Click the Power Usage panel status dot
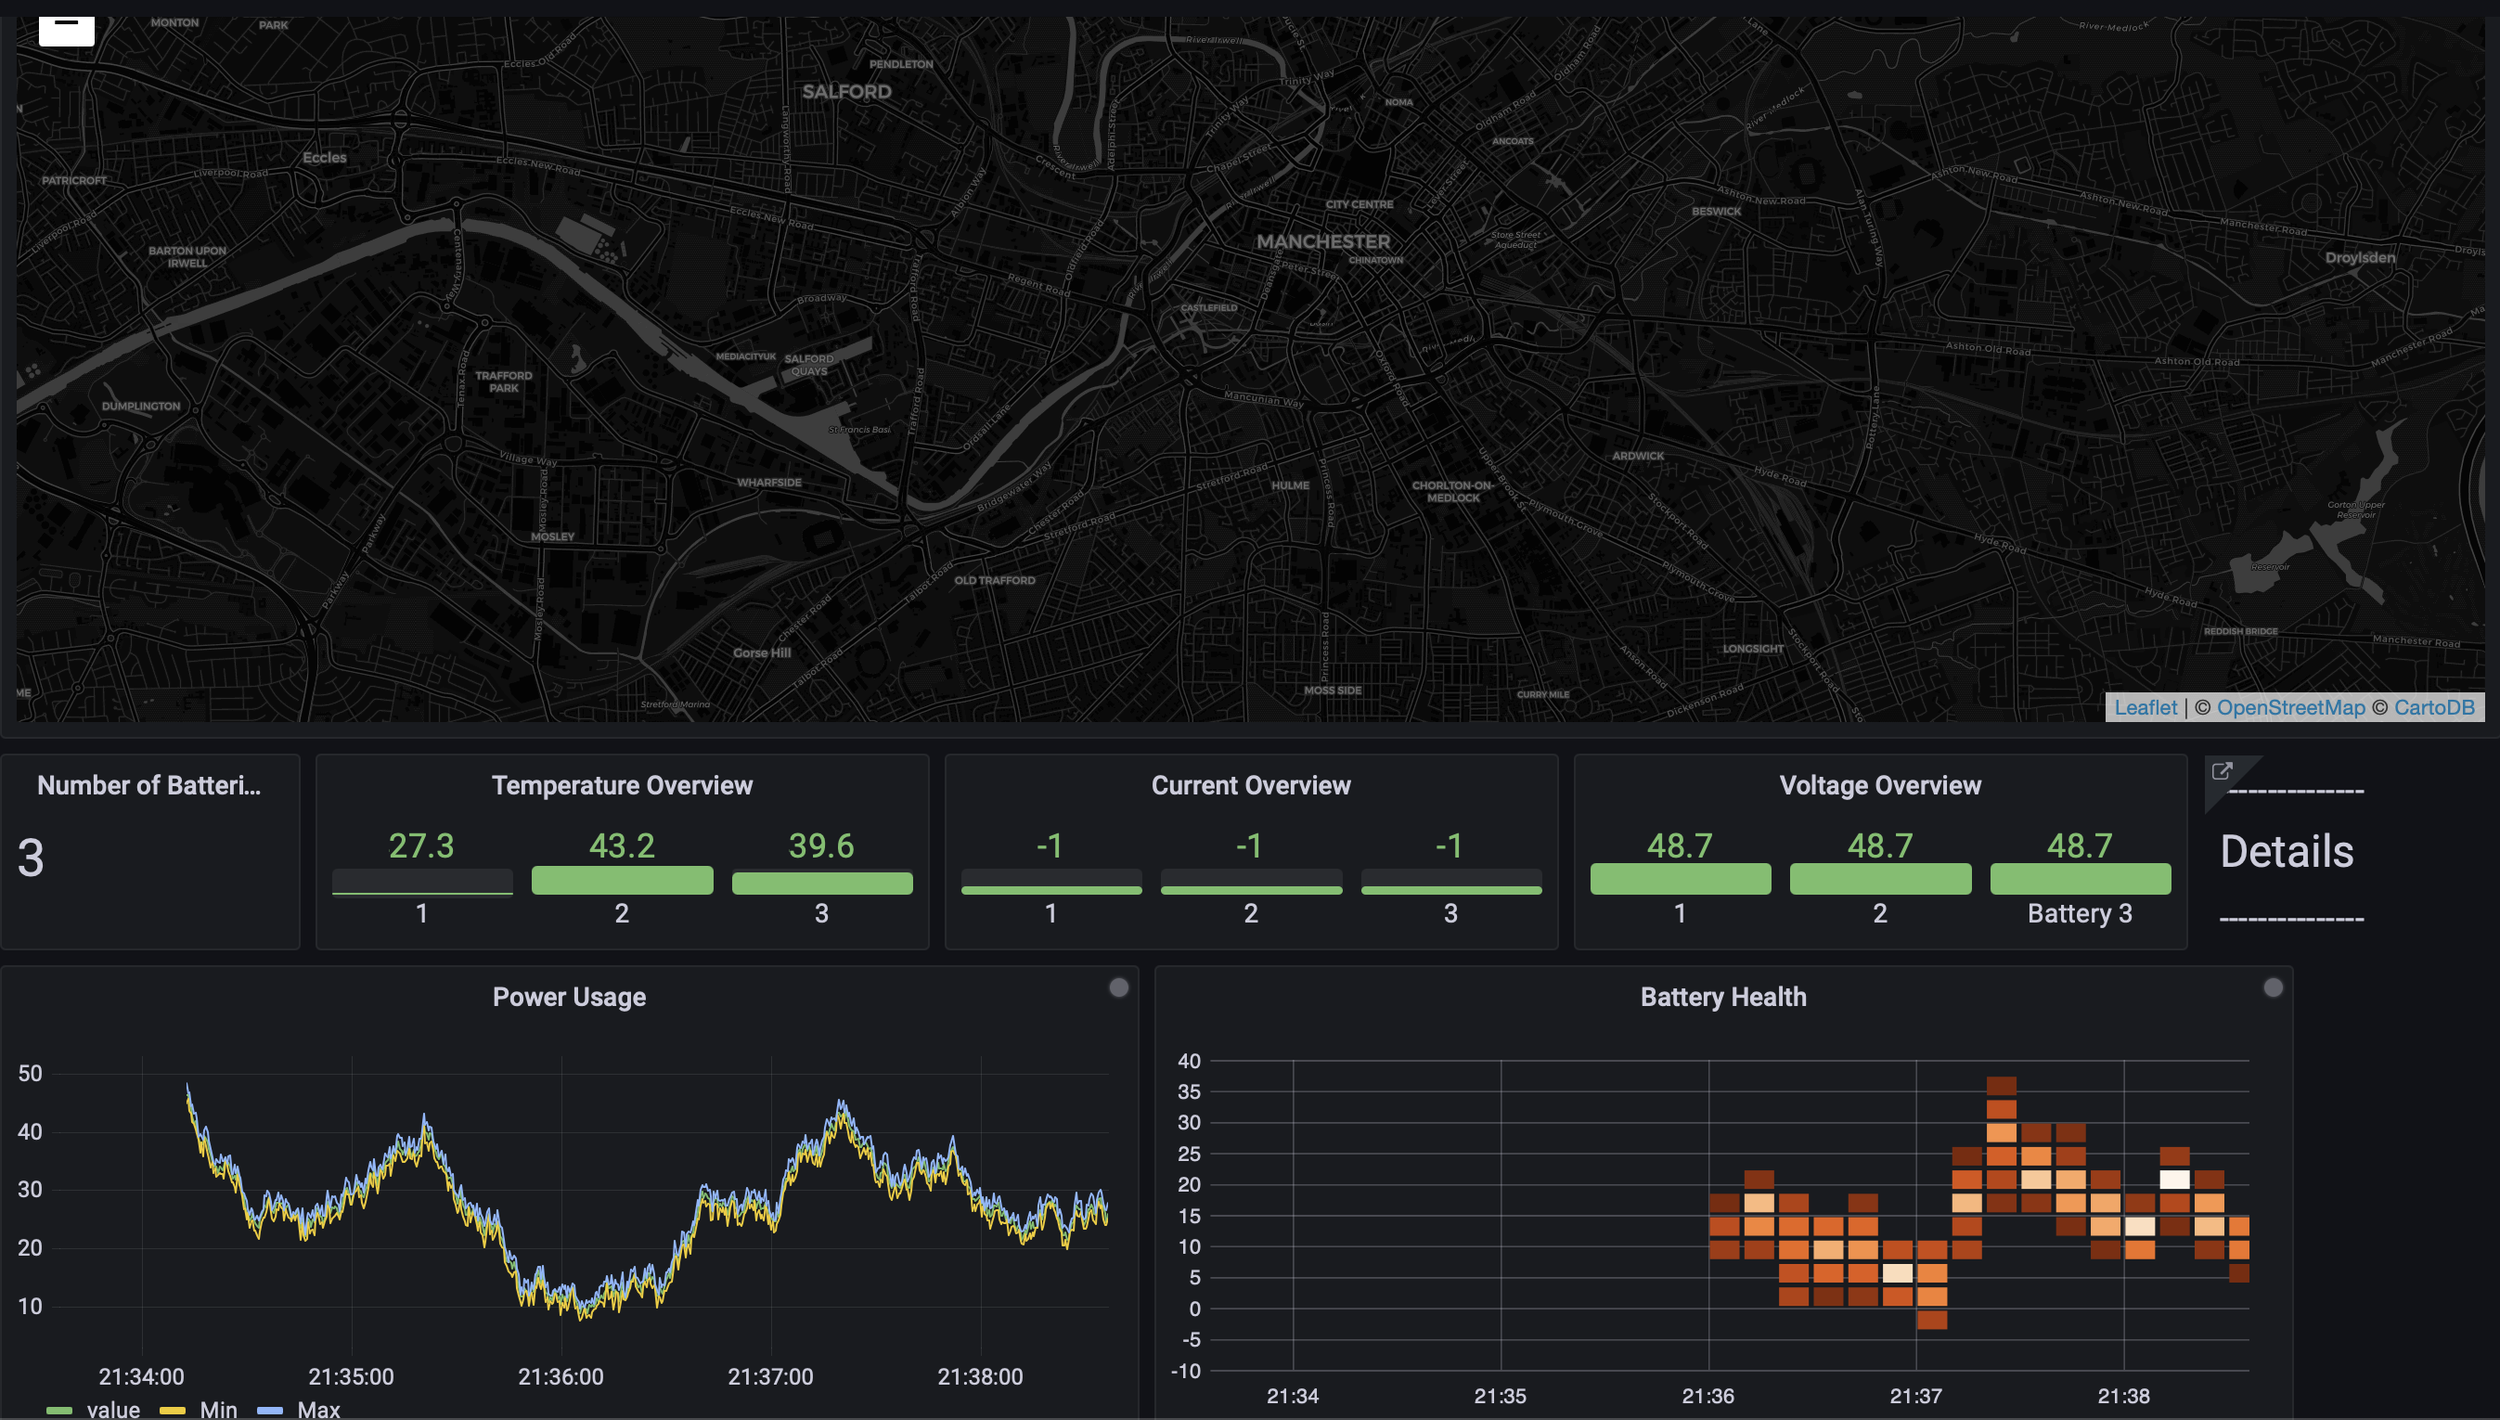The height and width of the screenshot is (1420, 2500). coord(1119,988)
